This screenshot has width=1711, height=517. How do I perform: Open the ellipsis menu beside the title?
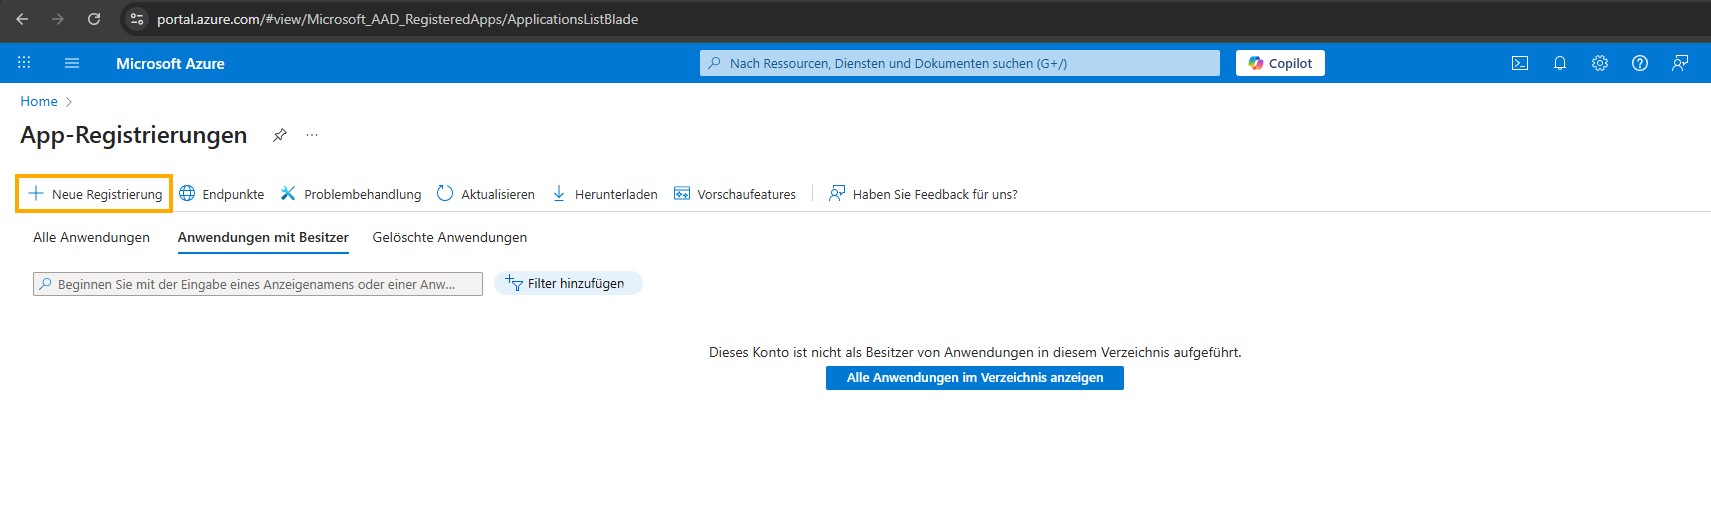(312, 135)
